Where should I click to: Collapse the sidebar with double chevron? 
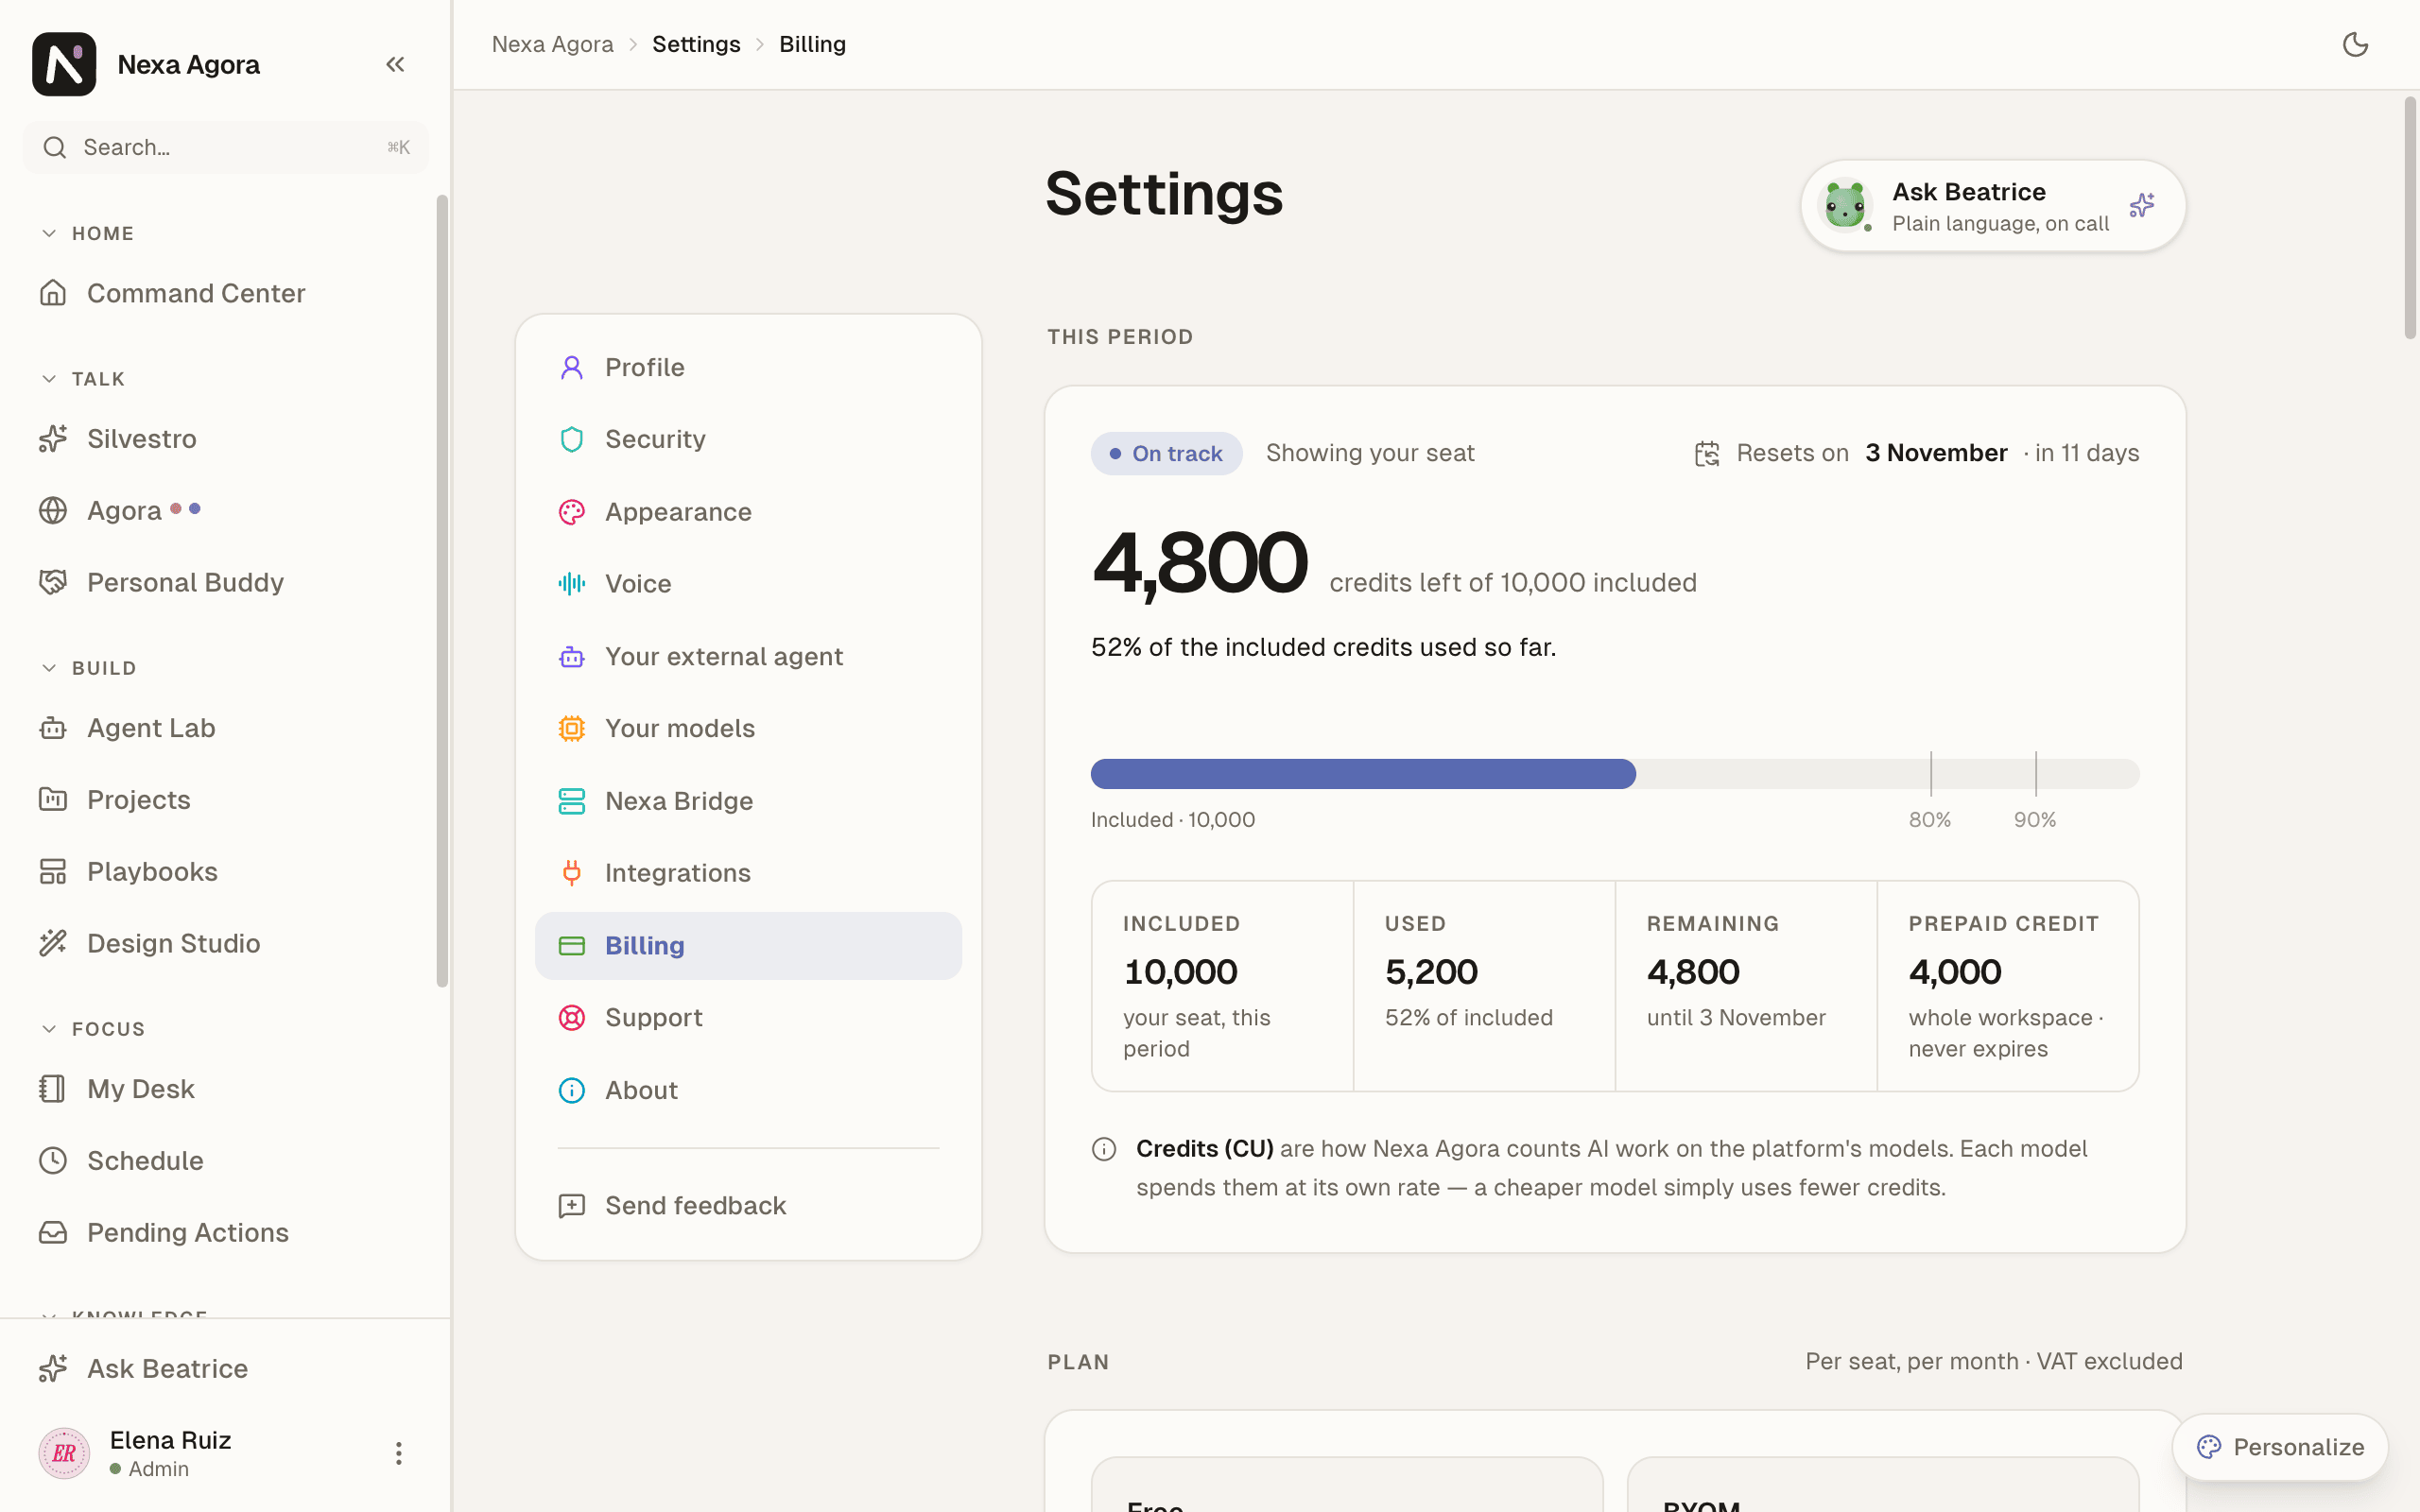click(395, 64)
